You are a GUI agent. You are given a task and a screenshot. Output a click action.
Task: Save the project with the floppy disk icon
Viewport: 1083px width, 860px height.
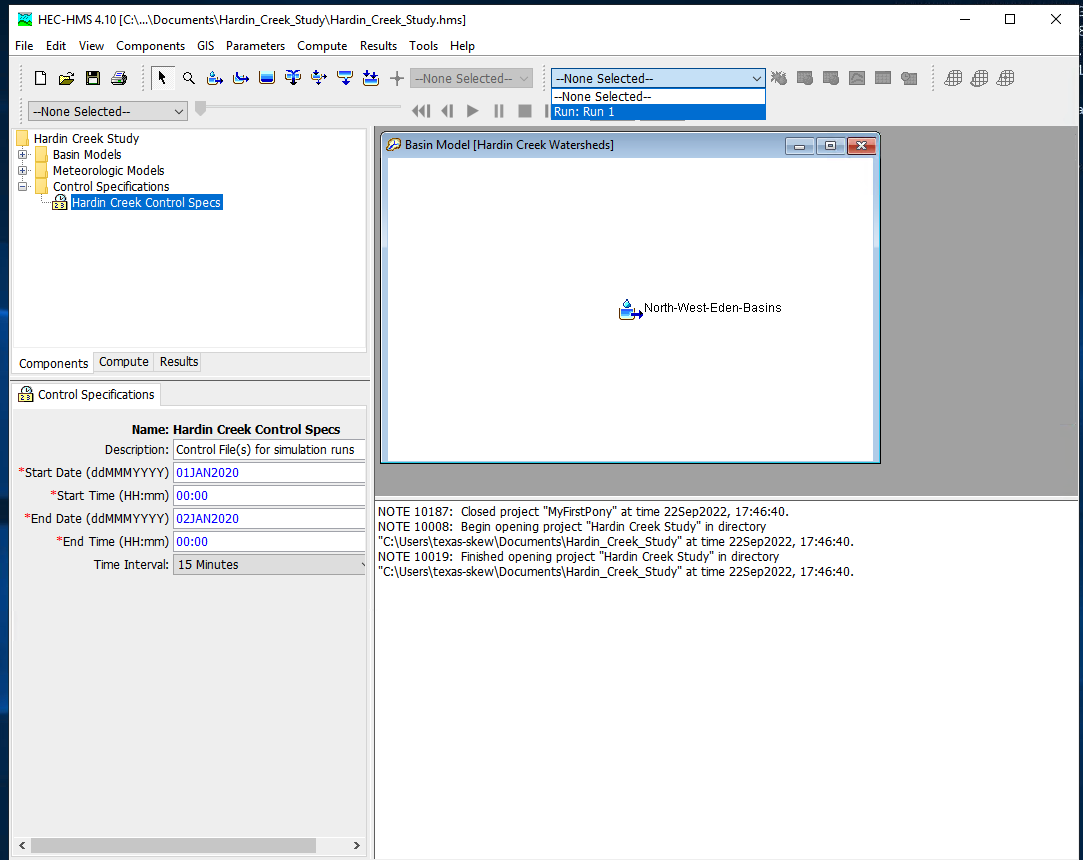click(93, 78)
